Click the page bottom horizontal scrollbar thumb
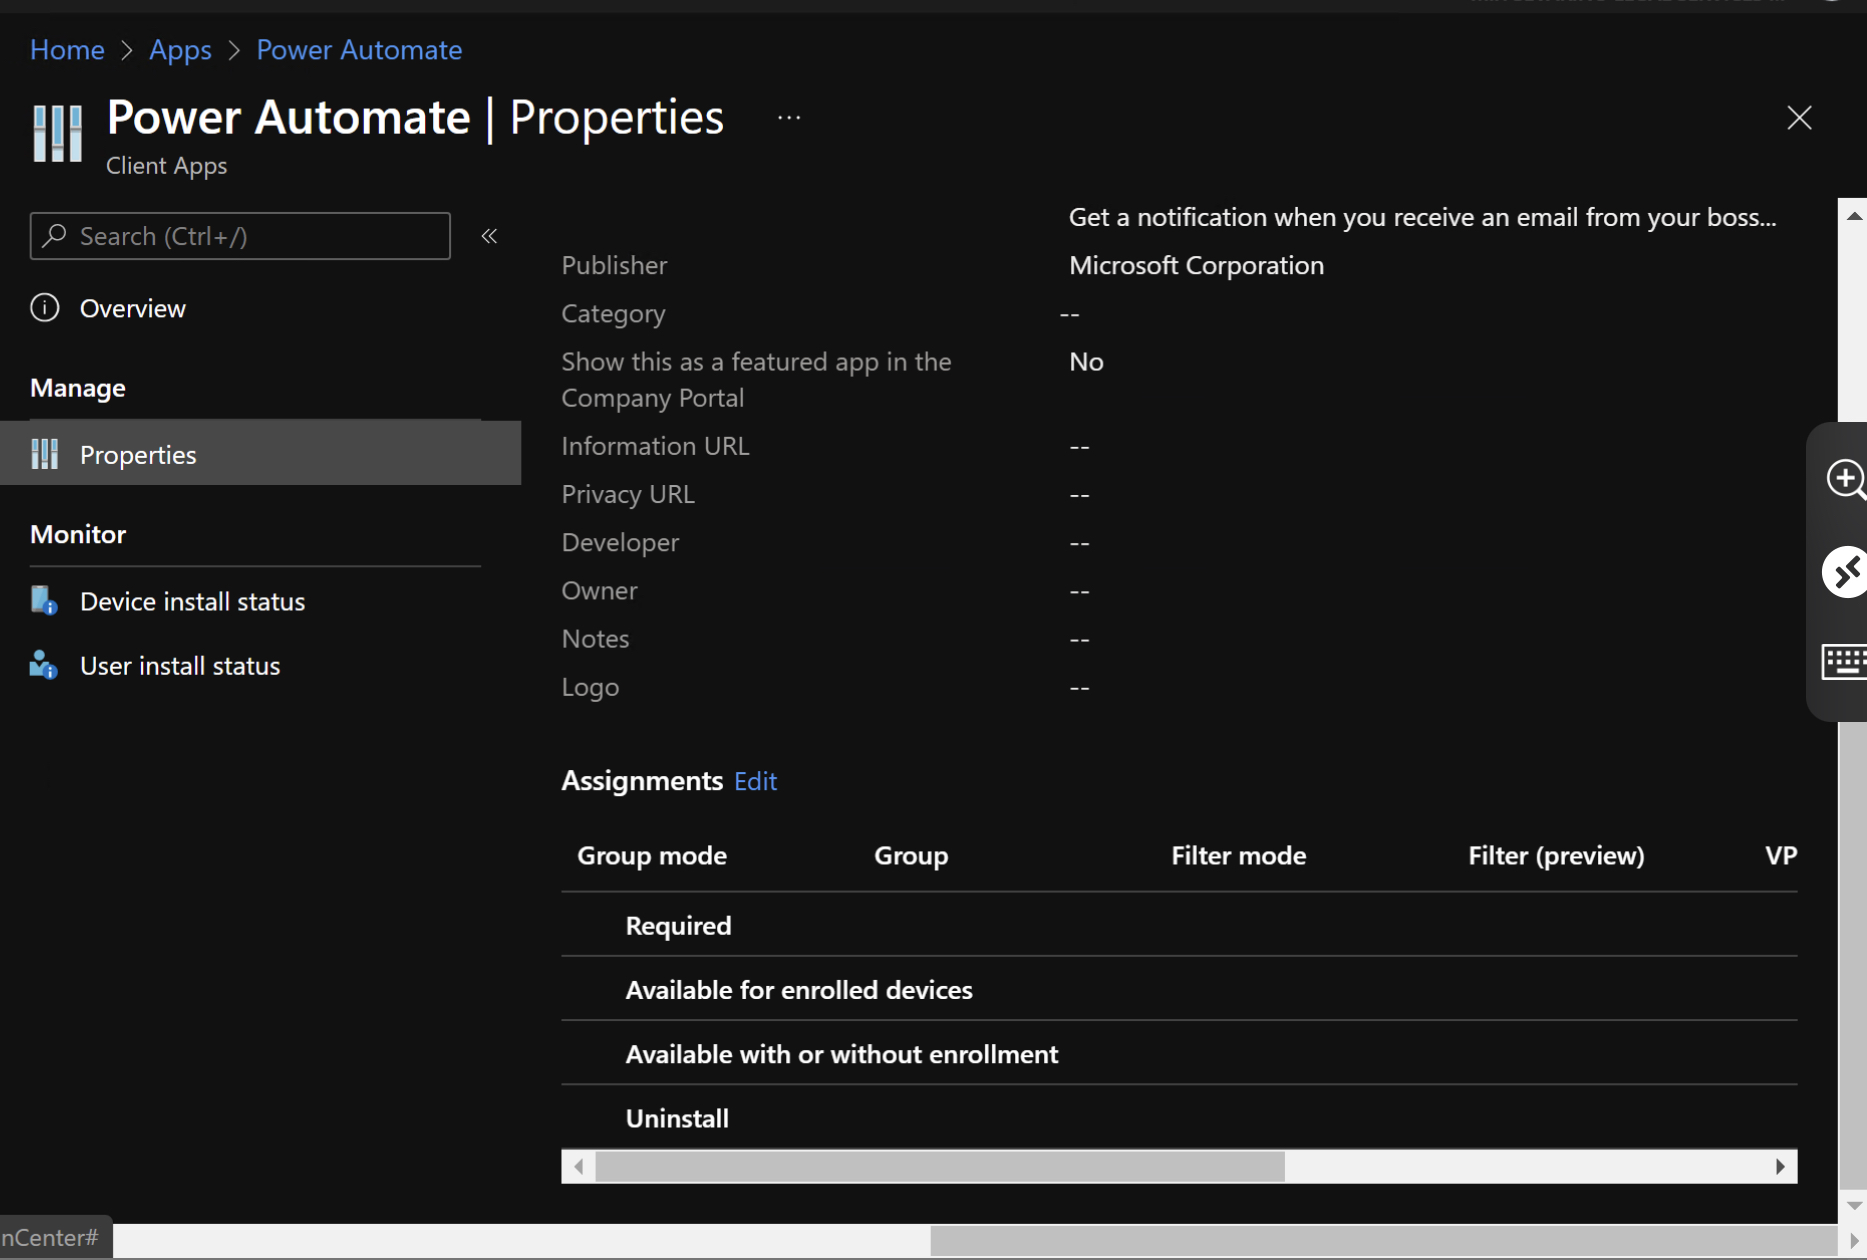The image size is (1867, 1260). pos(1383,1241)
